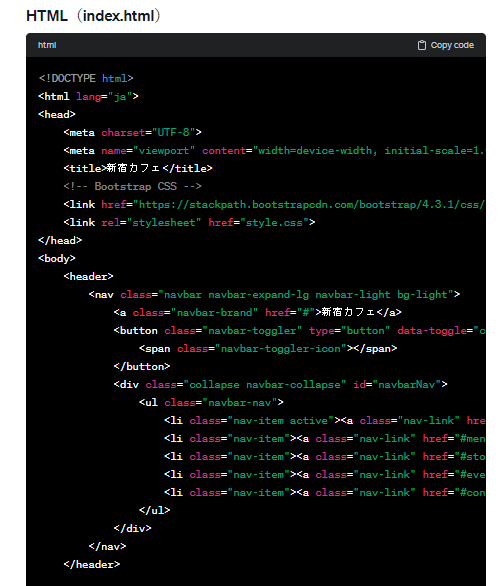The height and width of the screenshot is (586, 501).
Task: Click the Copy code button
Action: (445, 45)
